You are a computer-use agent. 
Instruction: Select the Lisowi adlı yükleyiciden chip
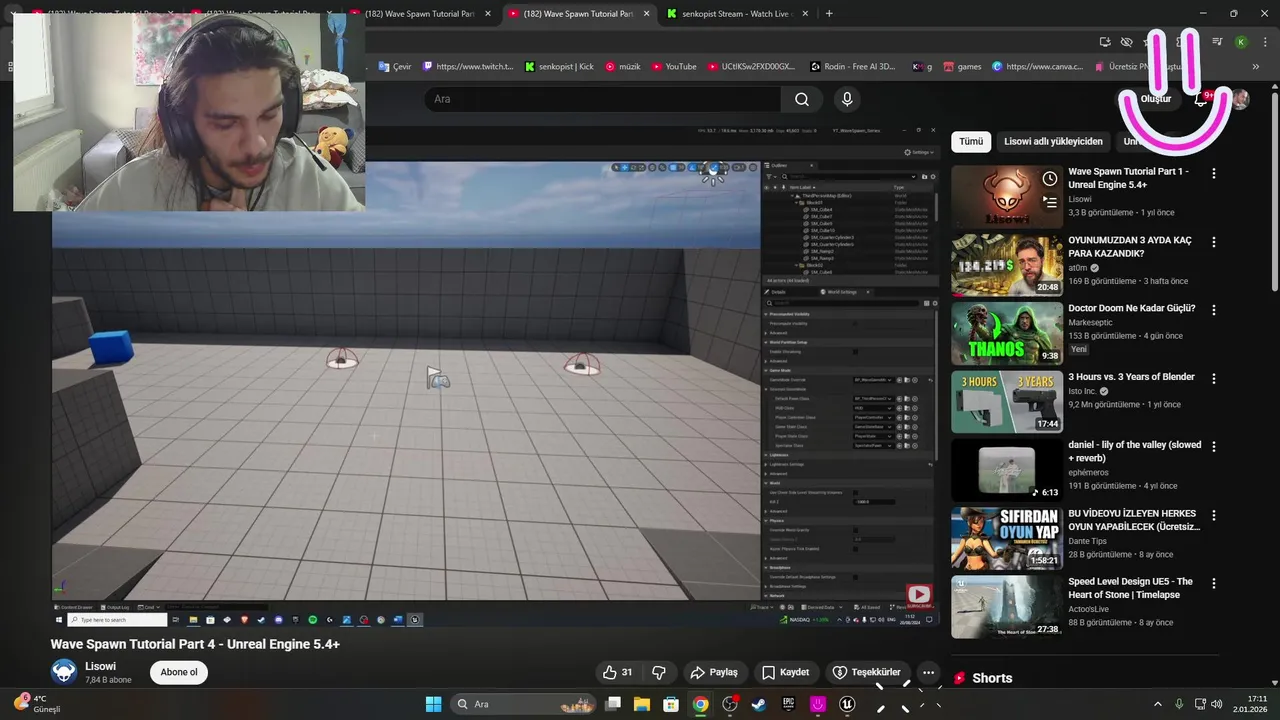tap(1053, 141)
